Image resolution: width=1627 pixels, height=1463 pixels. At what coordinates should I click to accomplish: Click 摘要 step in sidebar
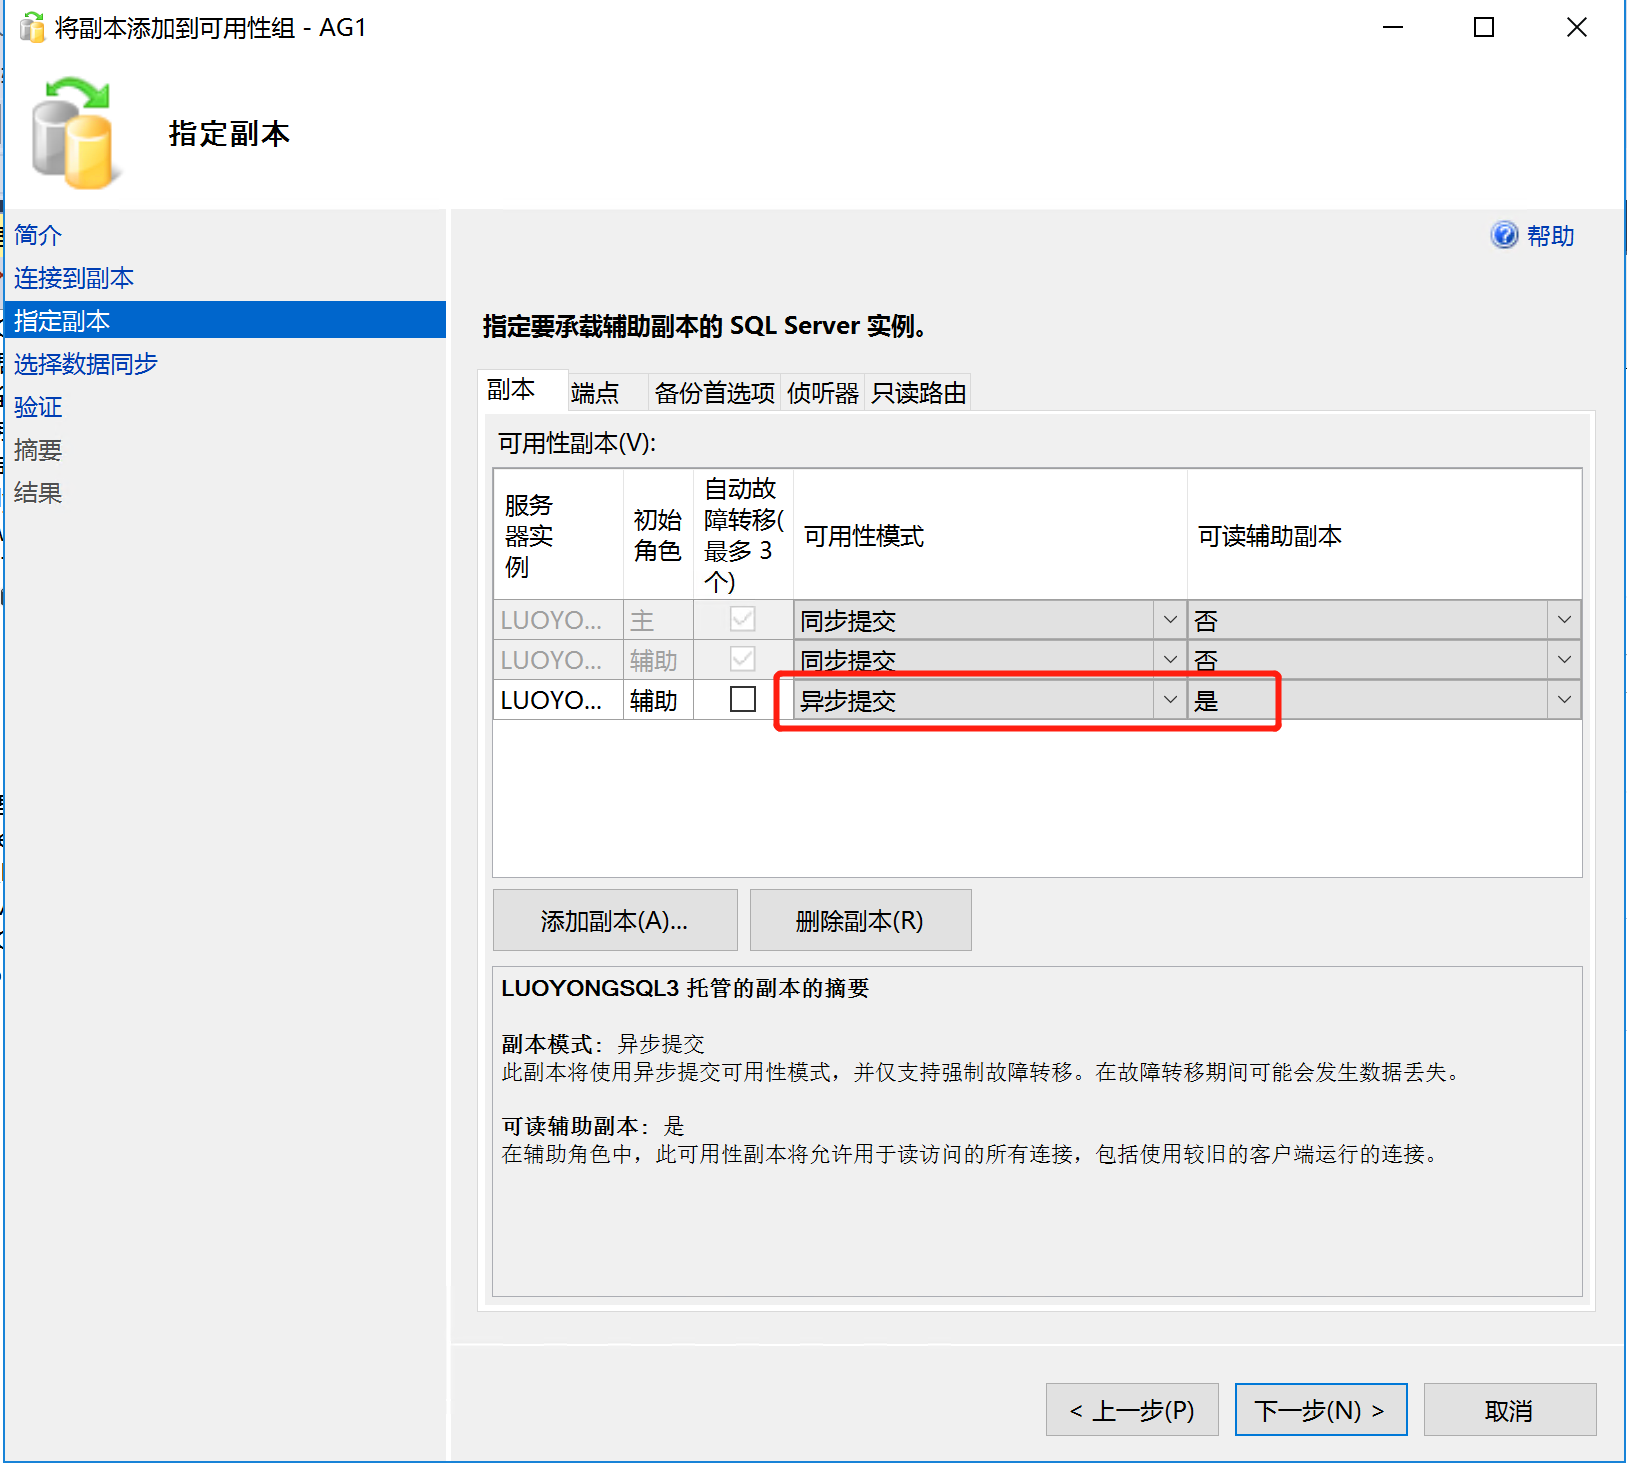click(38, 450)
